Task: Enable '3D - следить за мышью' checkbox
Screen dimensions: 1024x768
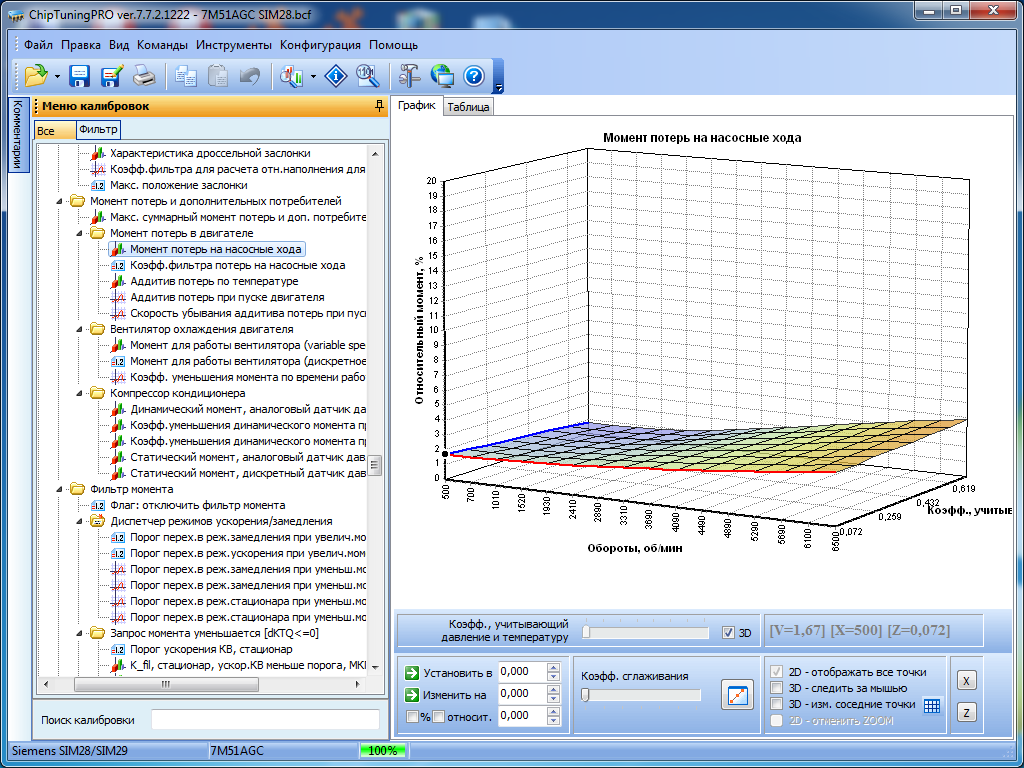Action: 777,688
